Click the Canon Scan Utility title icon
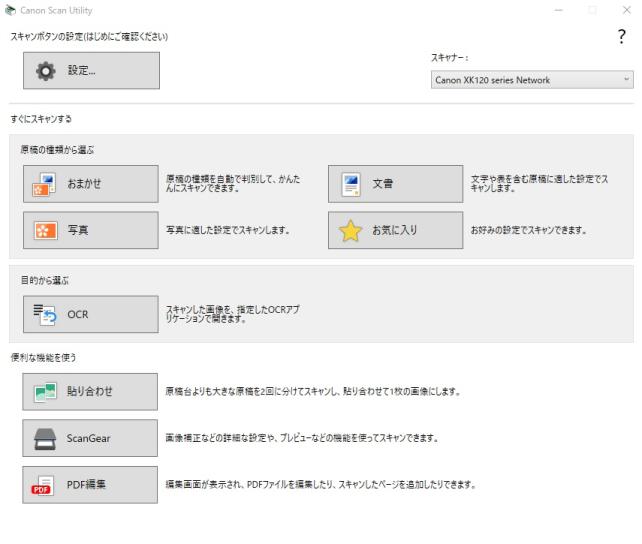The height and width of the screenshot is (544, 642). 10,10
